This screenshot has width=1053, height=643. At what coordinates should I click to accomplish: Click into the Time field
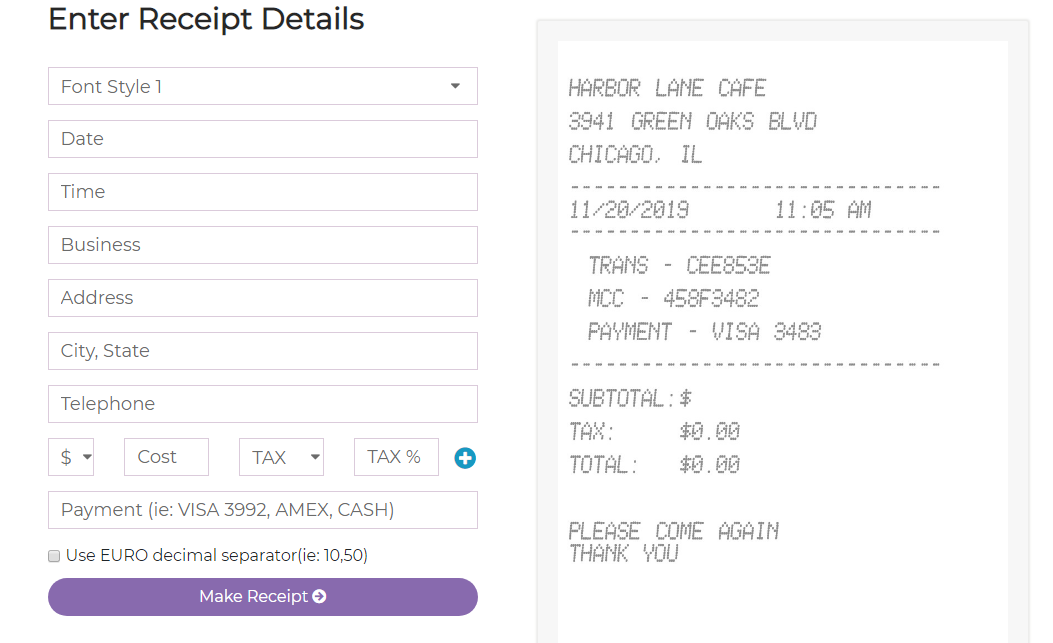[x=263, y=192]
